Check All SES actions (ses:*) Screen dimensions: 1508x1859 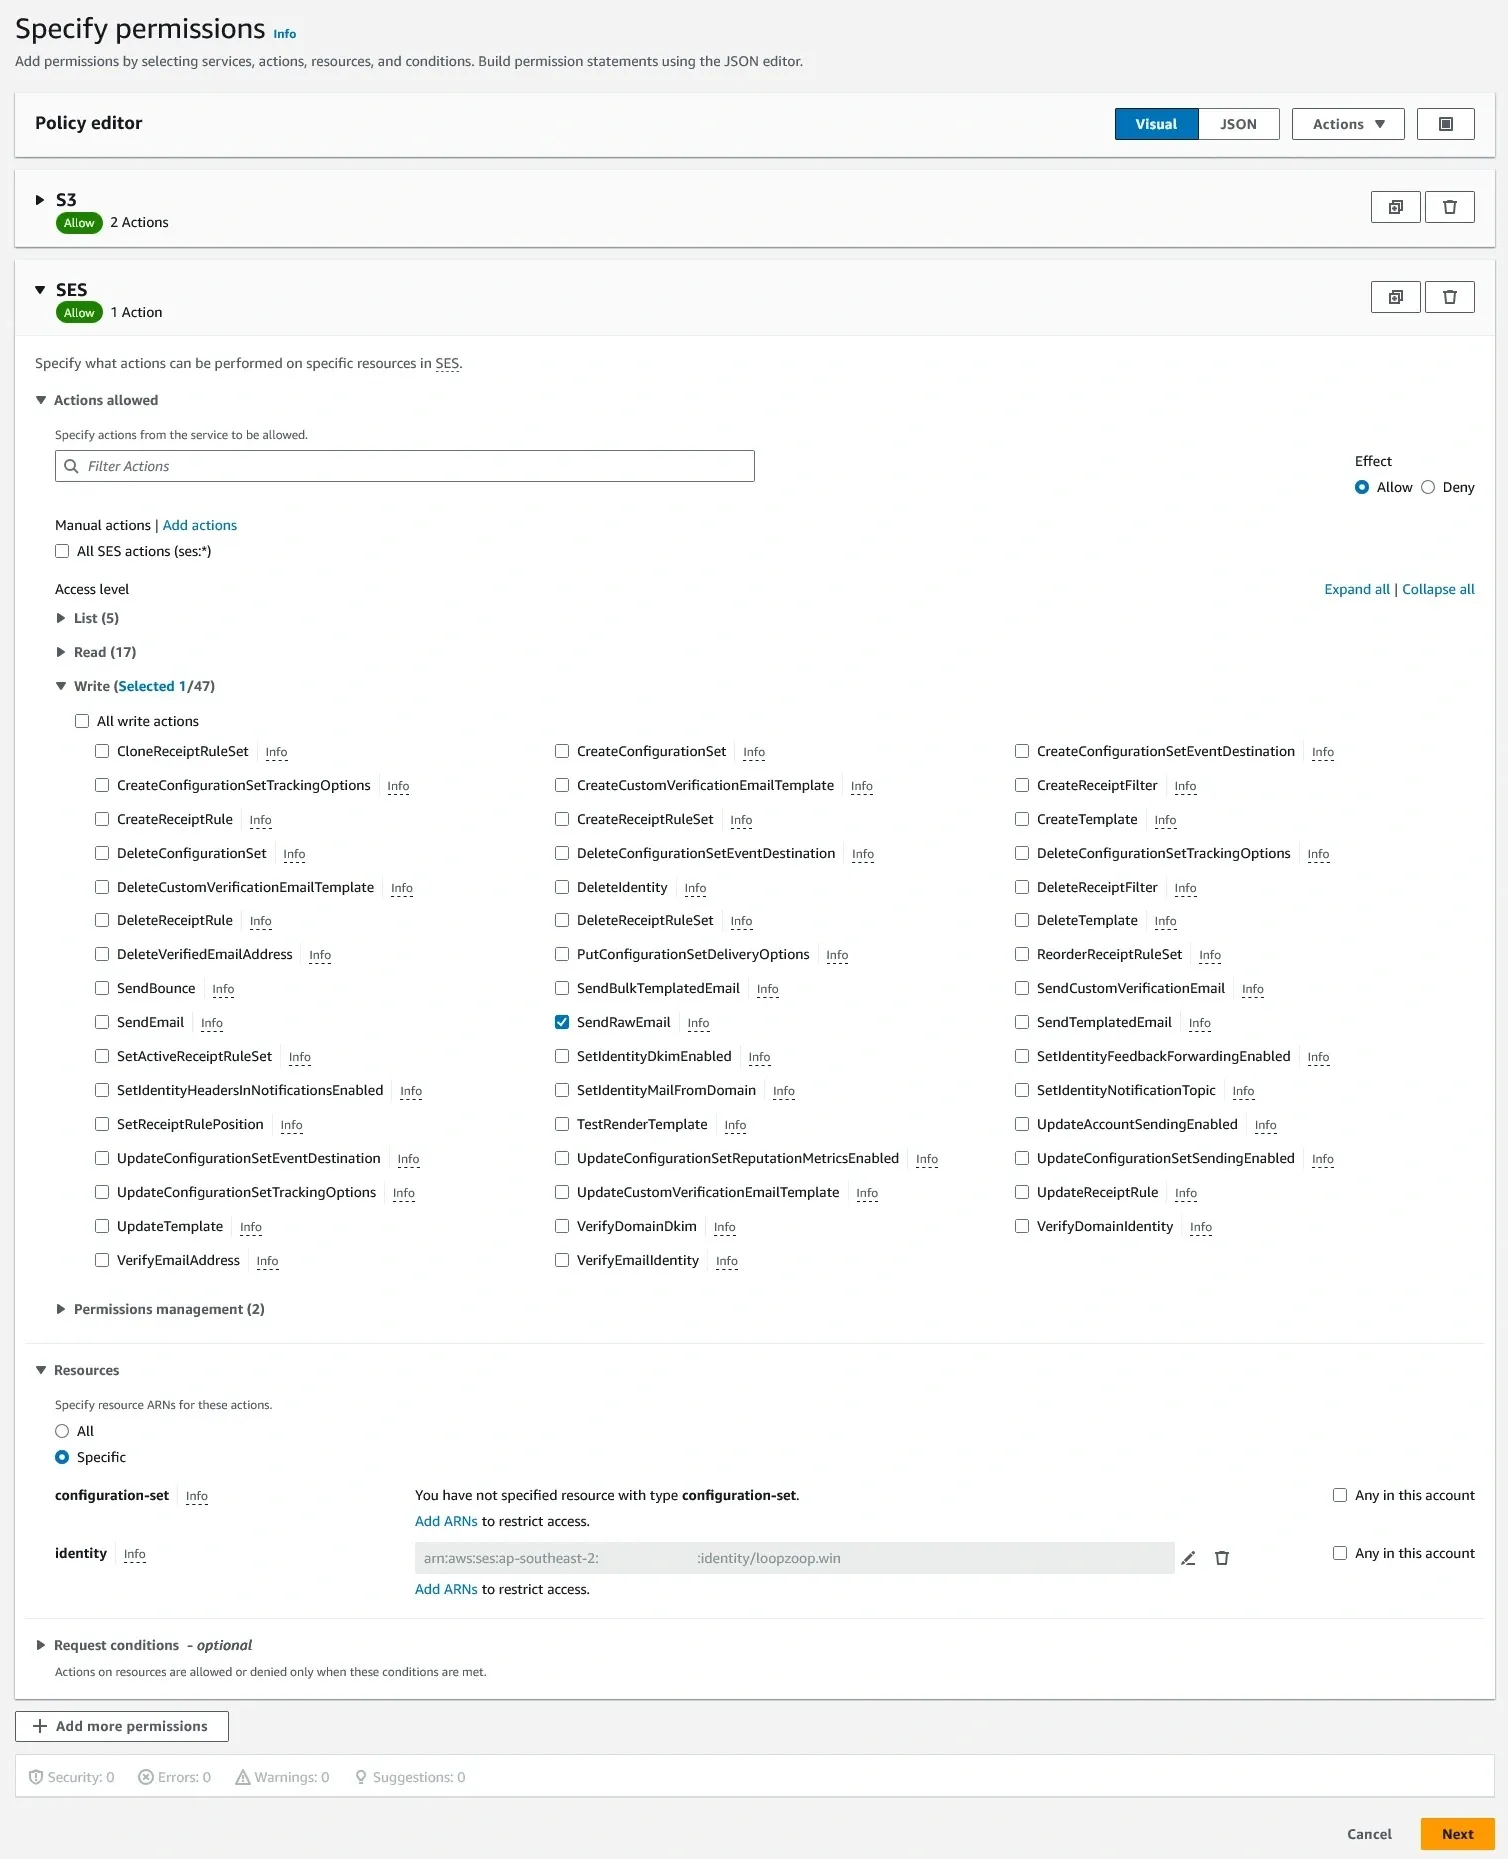[x=62, y=551]
